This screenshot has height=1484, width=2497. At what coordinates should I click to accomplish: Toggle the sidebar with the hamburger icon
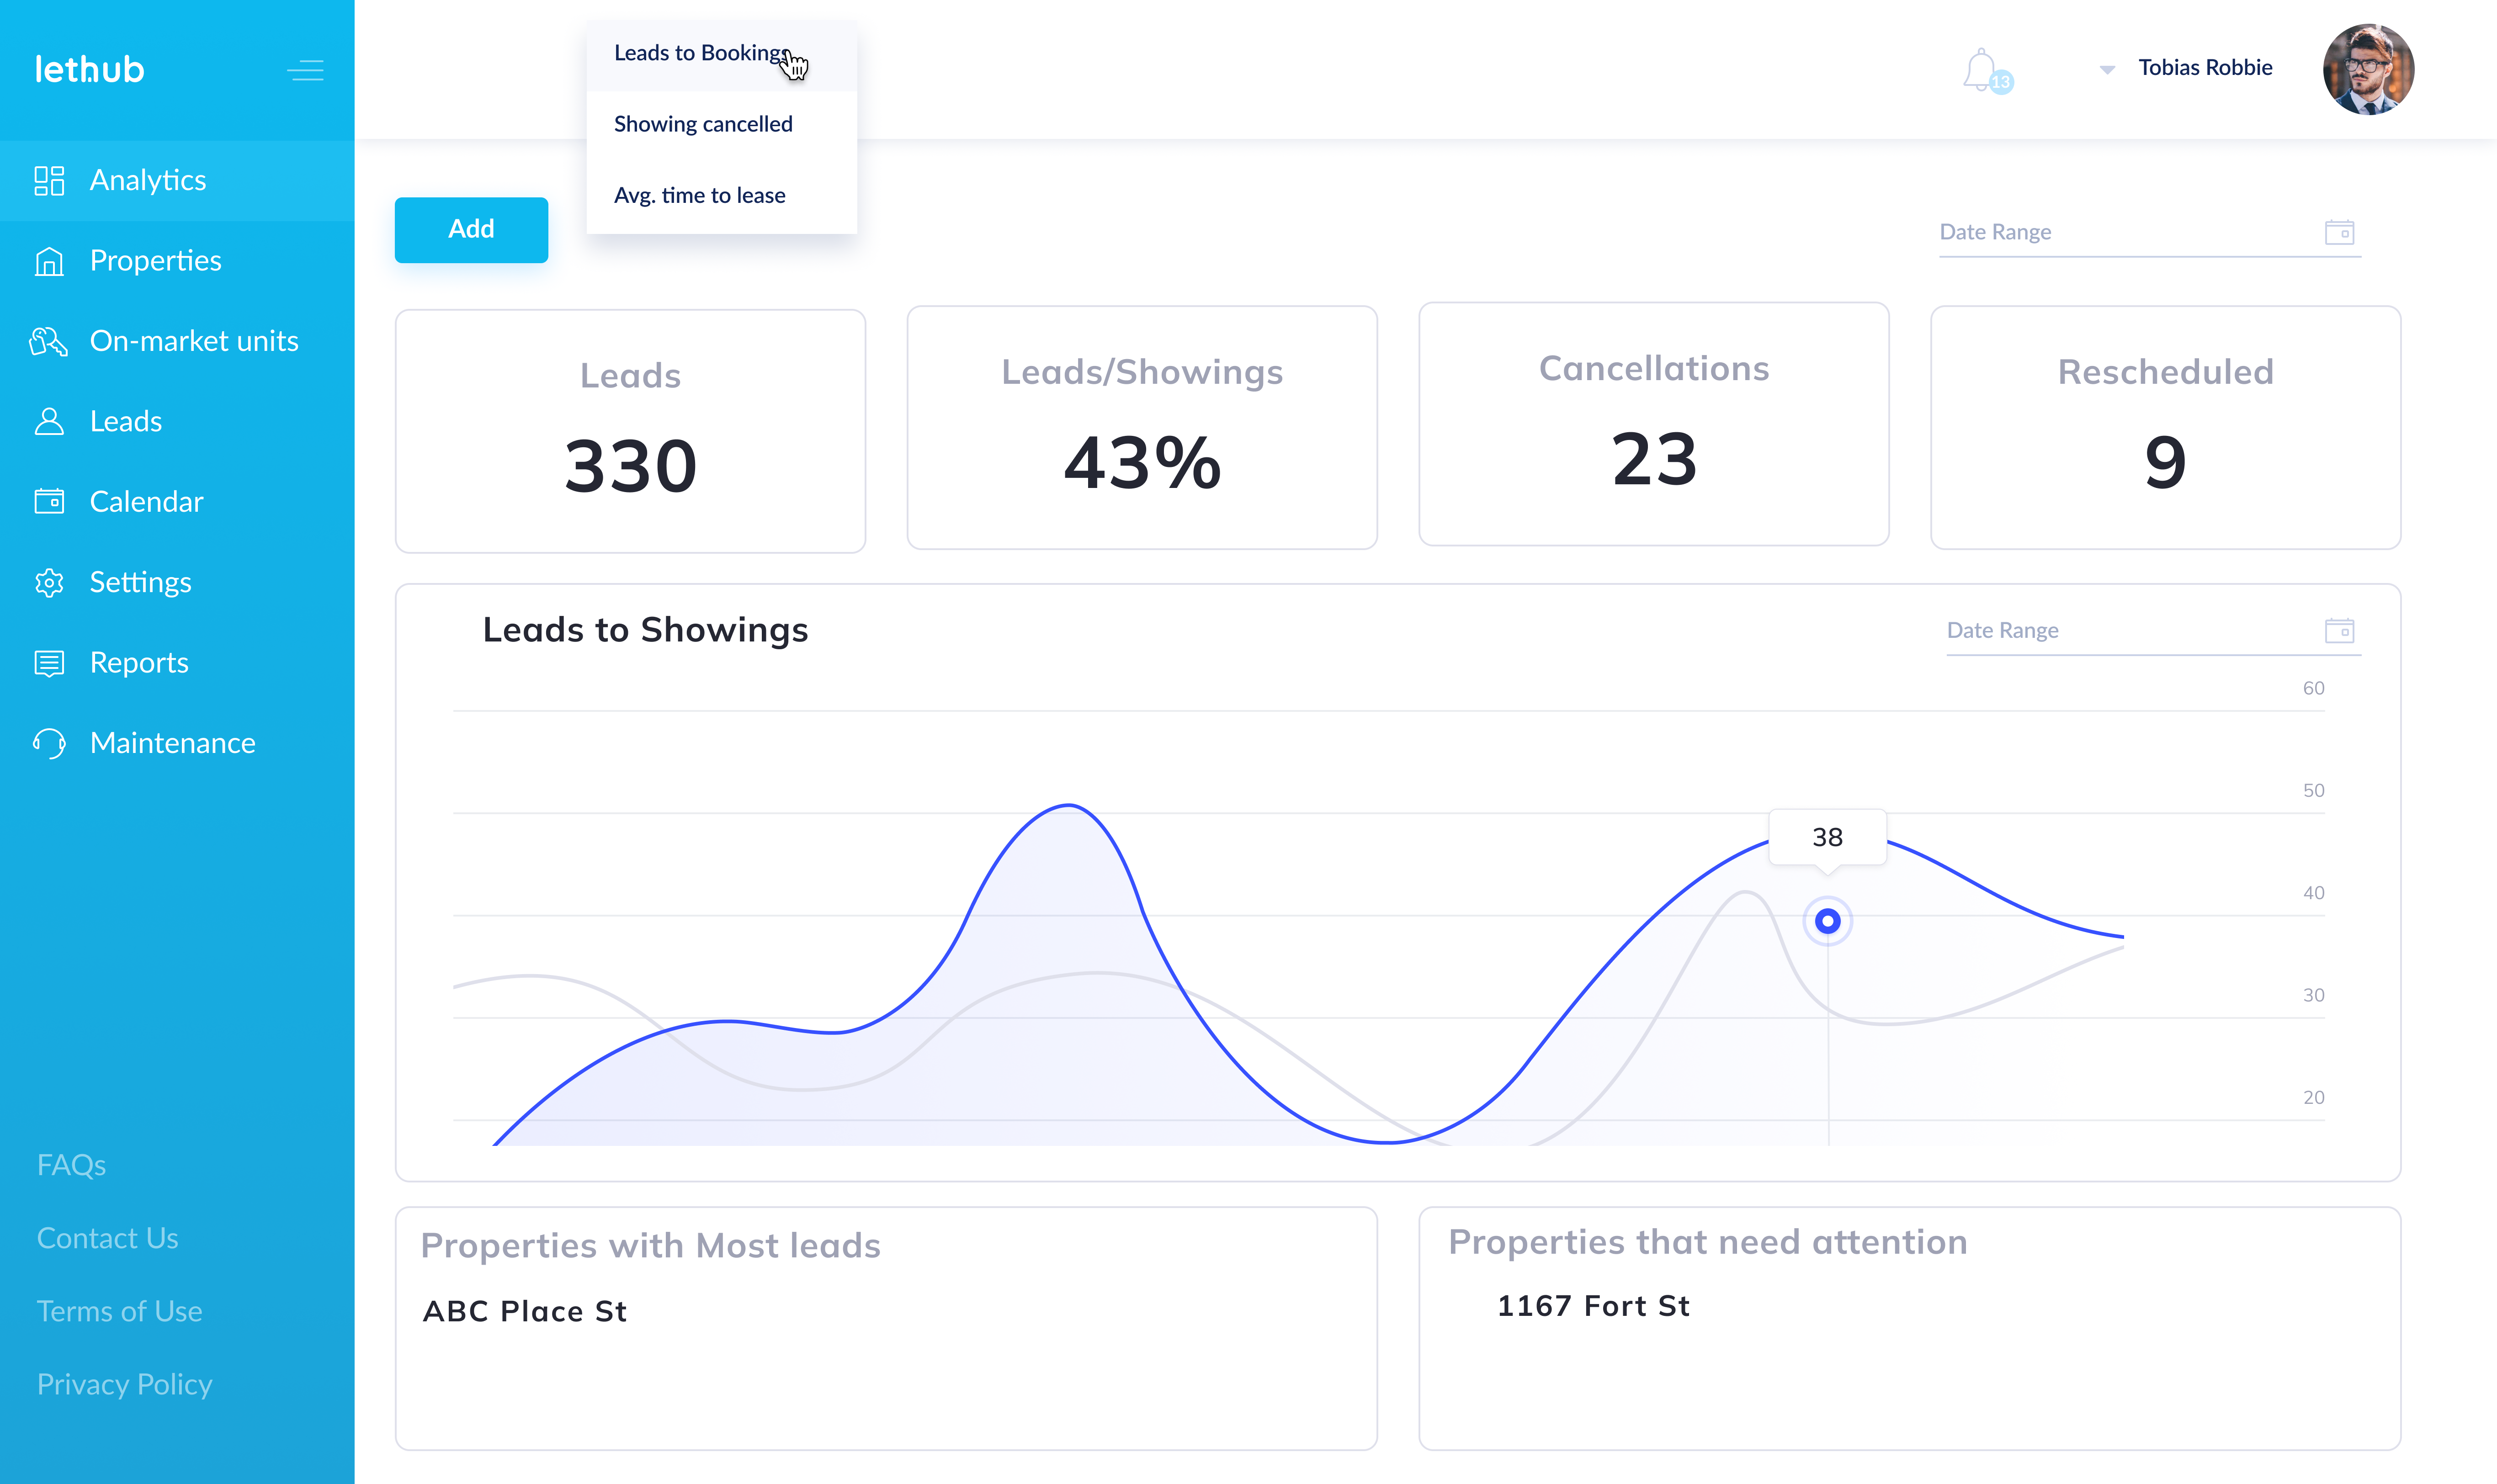point(306,69)
